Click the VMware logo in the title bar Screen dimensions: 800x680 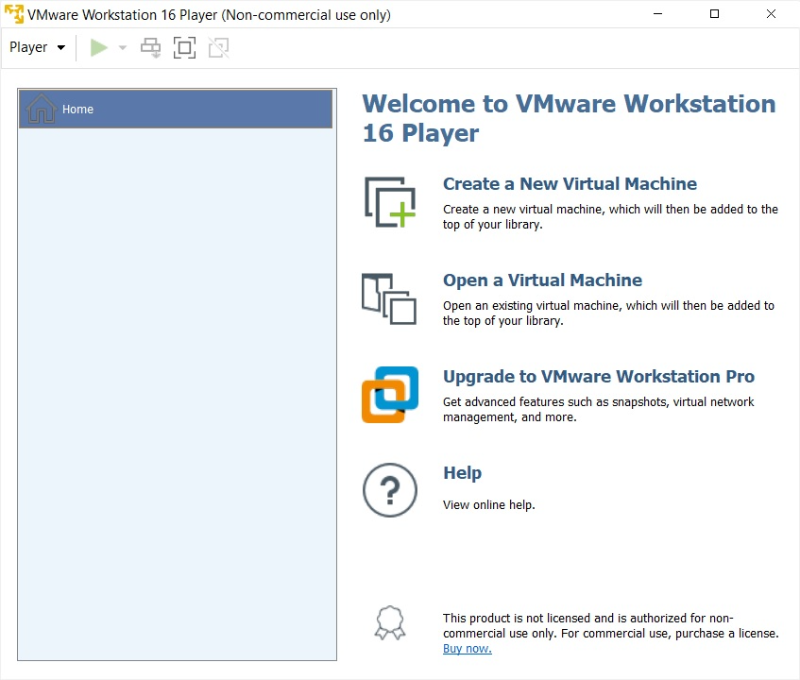click(13, 13)
